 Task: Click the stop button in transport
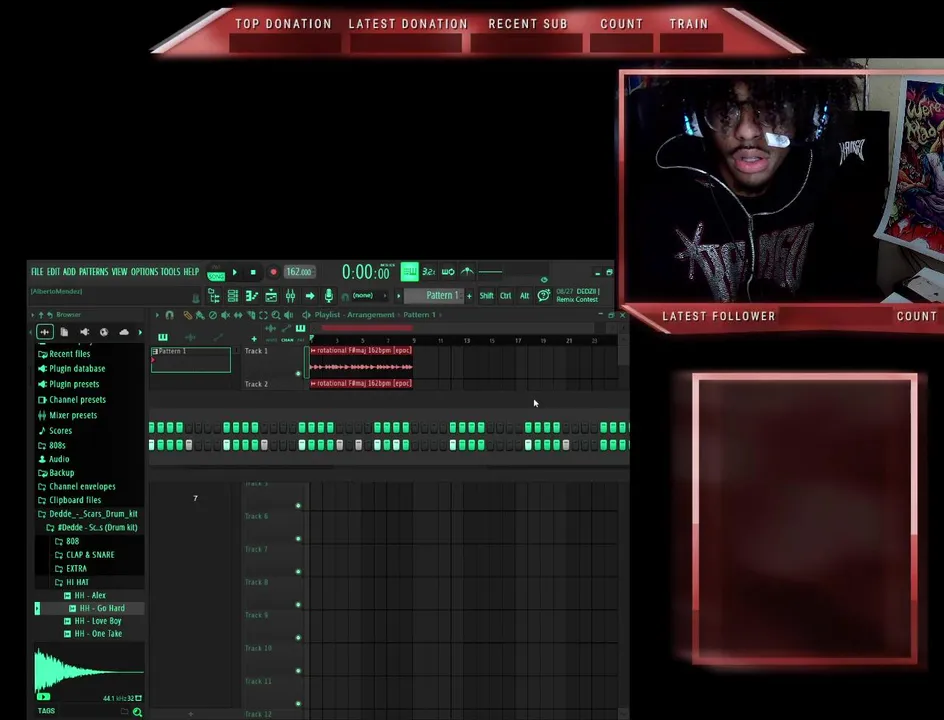253,272
